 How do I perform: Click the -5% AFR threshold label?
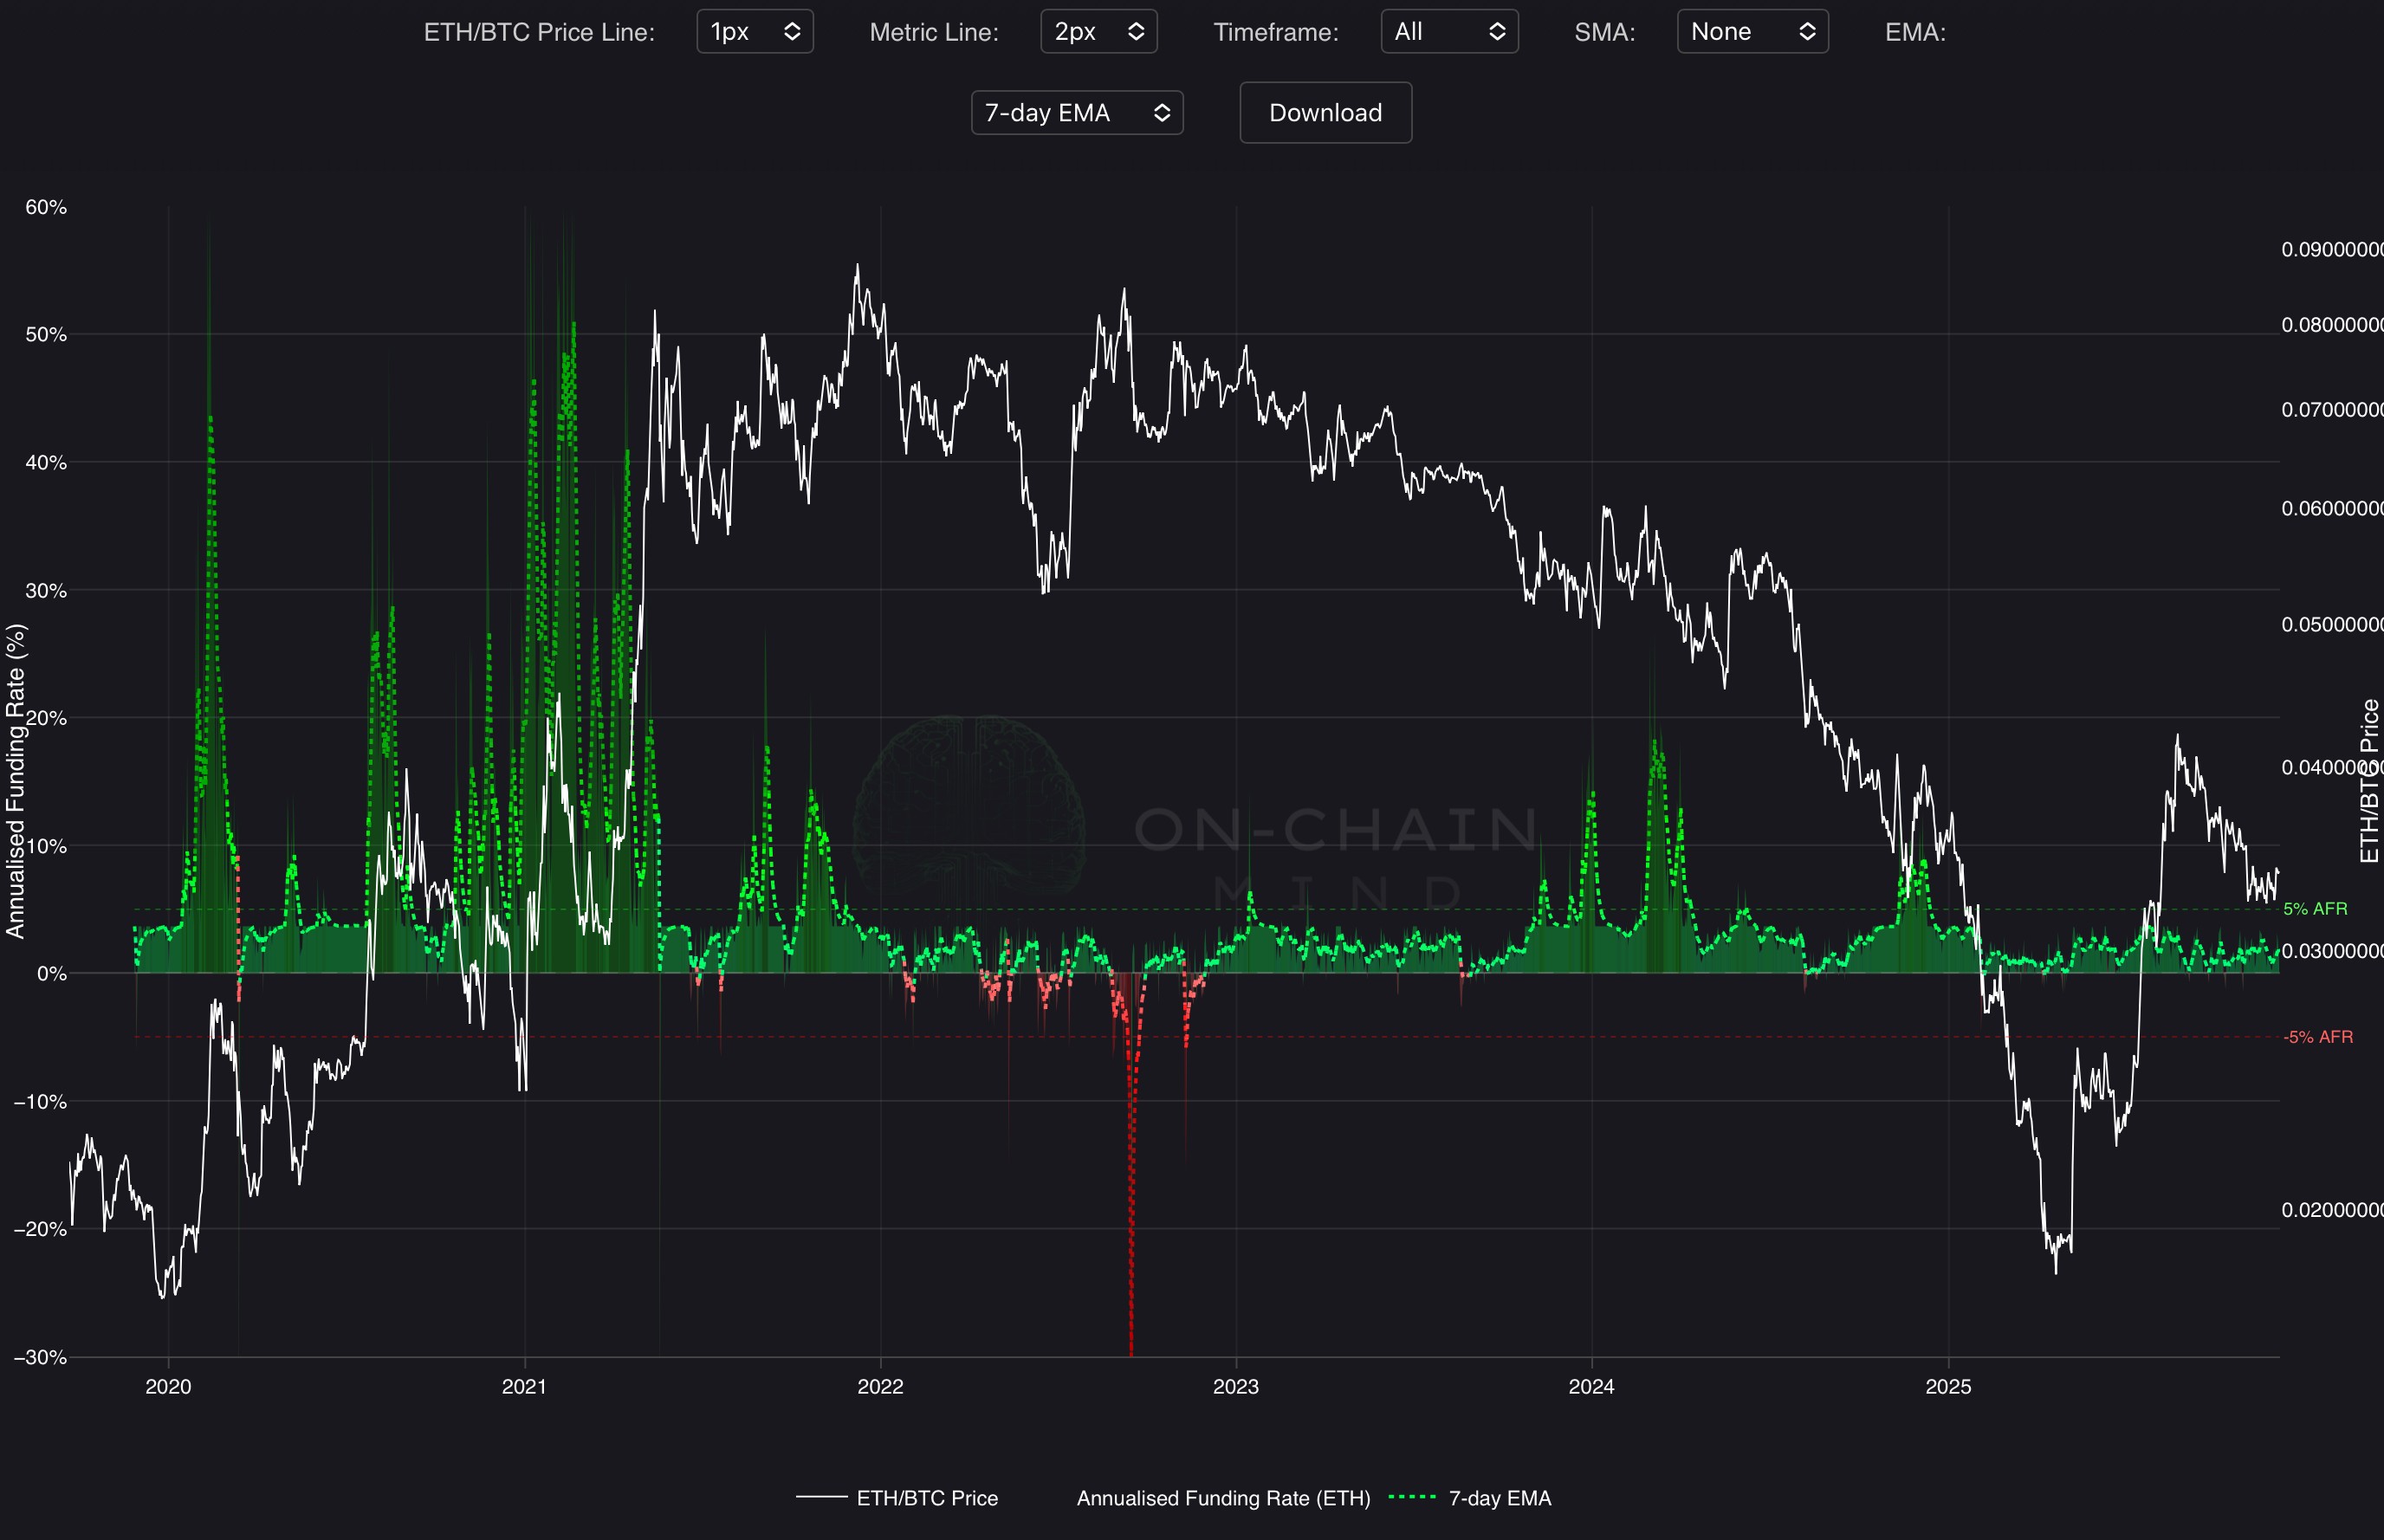click(2317, 1037)
